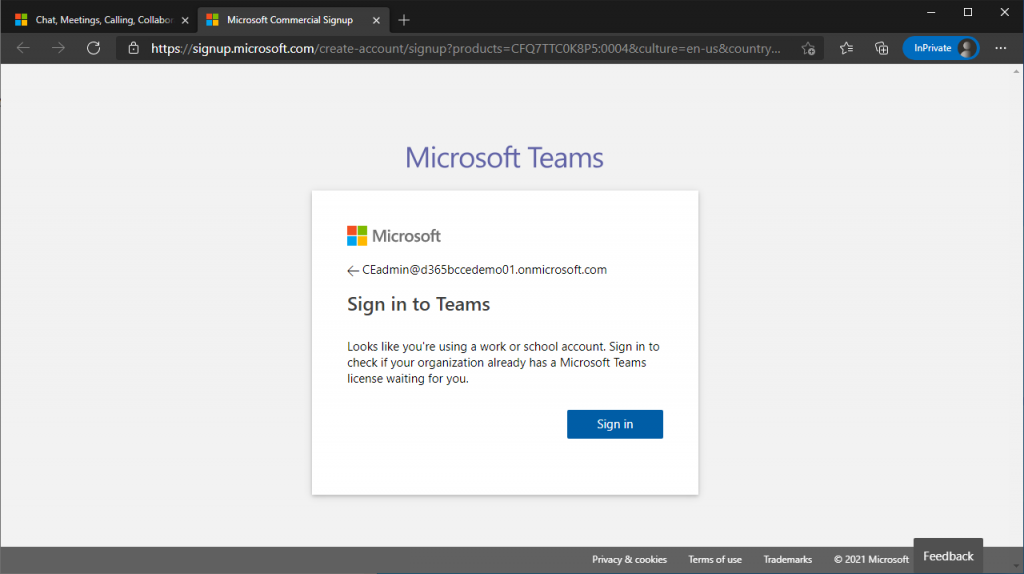
Task: Close the Chat, Meetings, Calling tab
Action: 185,20
